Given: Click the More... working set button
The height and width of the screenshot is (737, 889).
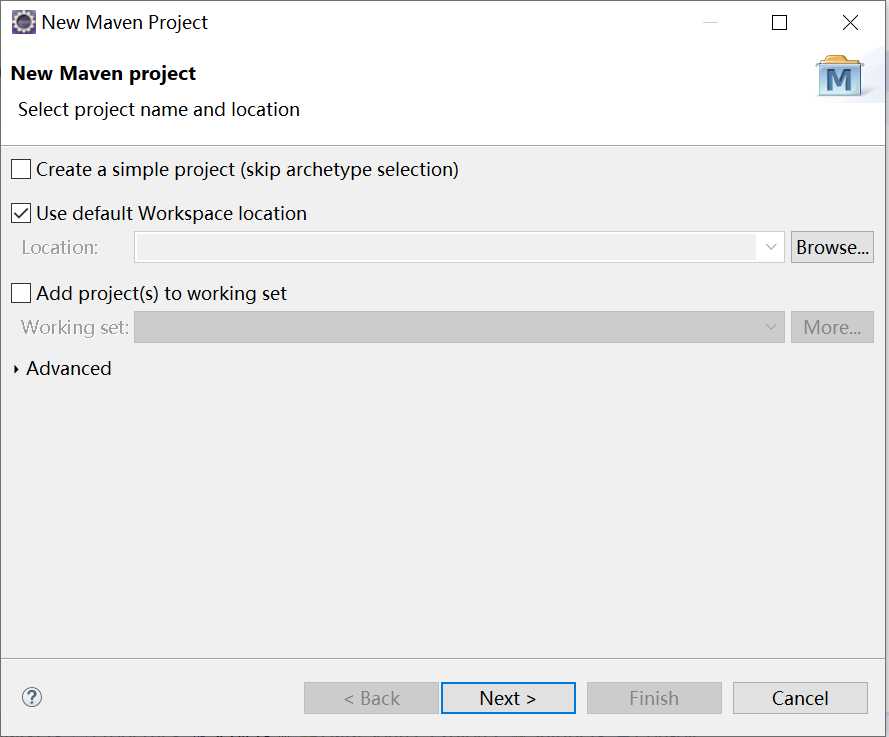Looking at the screenshot, I should [x=832, y=327].
